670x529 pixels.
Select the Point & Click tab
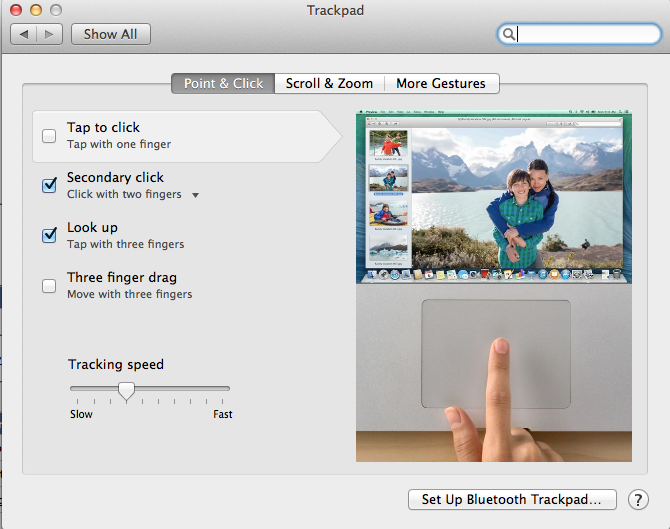click(x=223, y=83)
